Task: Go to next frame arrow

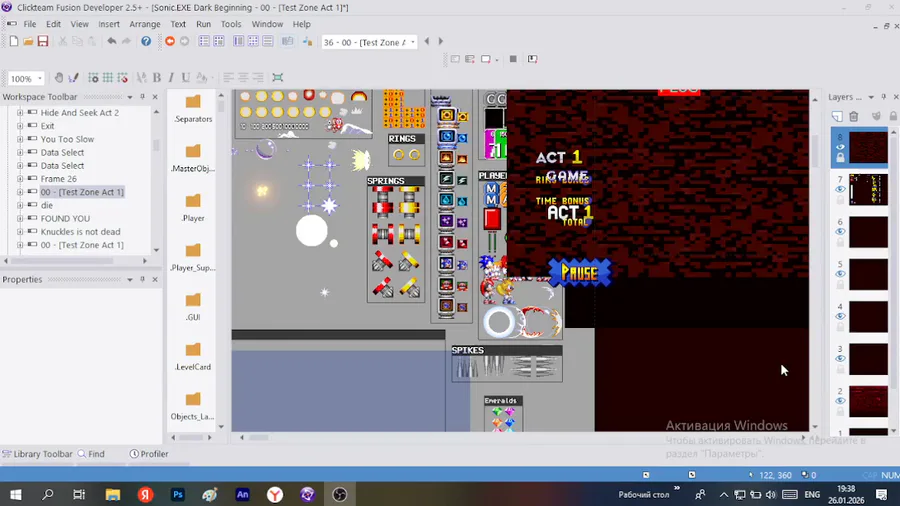Action: [x=441, y=41]
